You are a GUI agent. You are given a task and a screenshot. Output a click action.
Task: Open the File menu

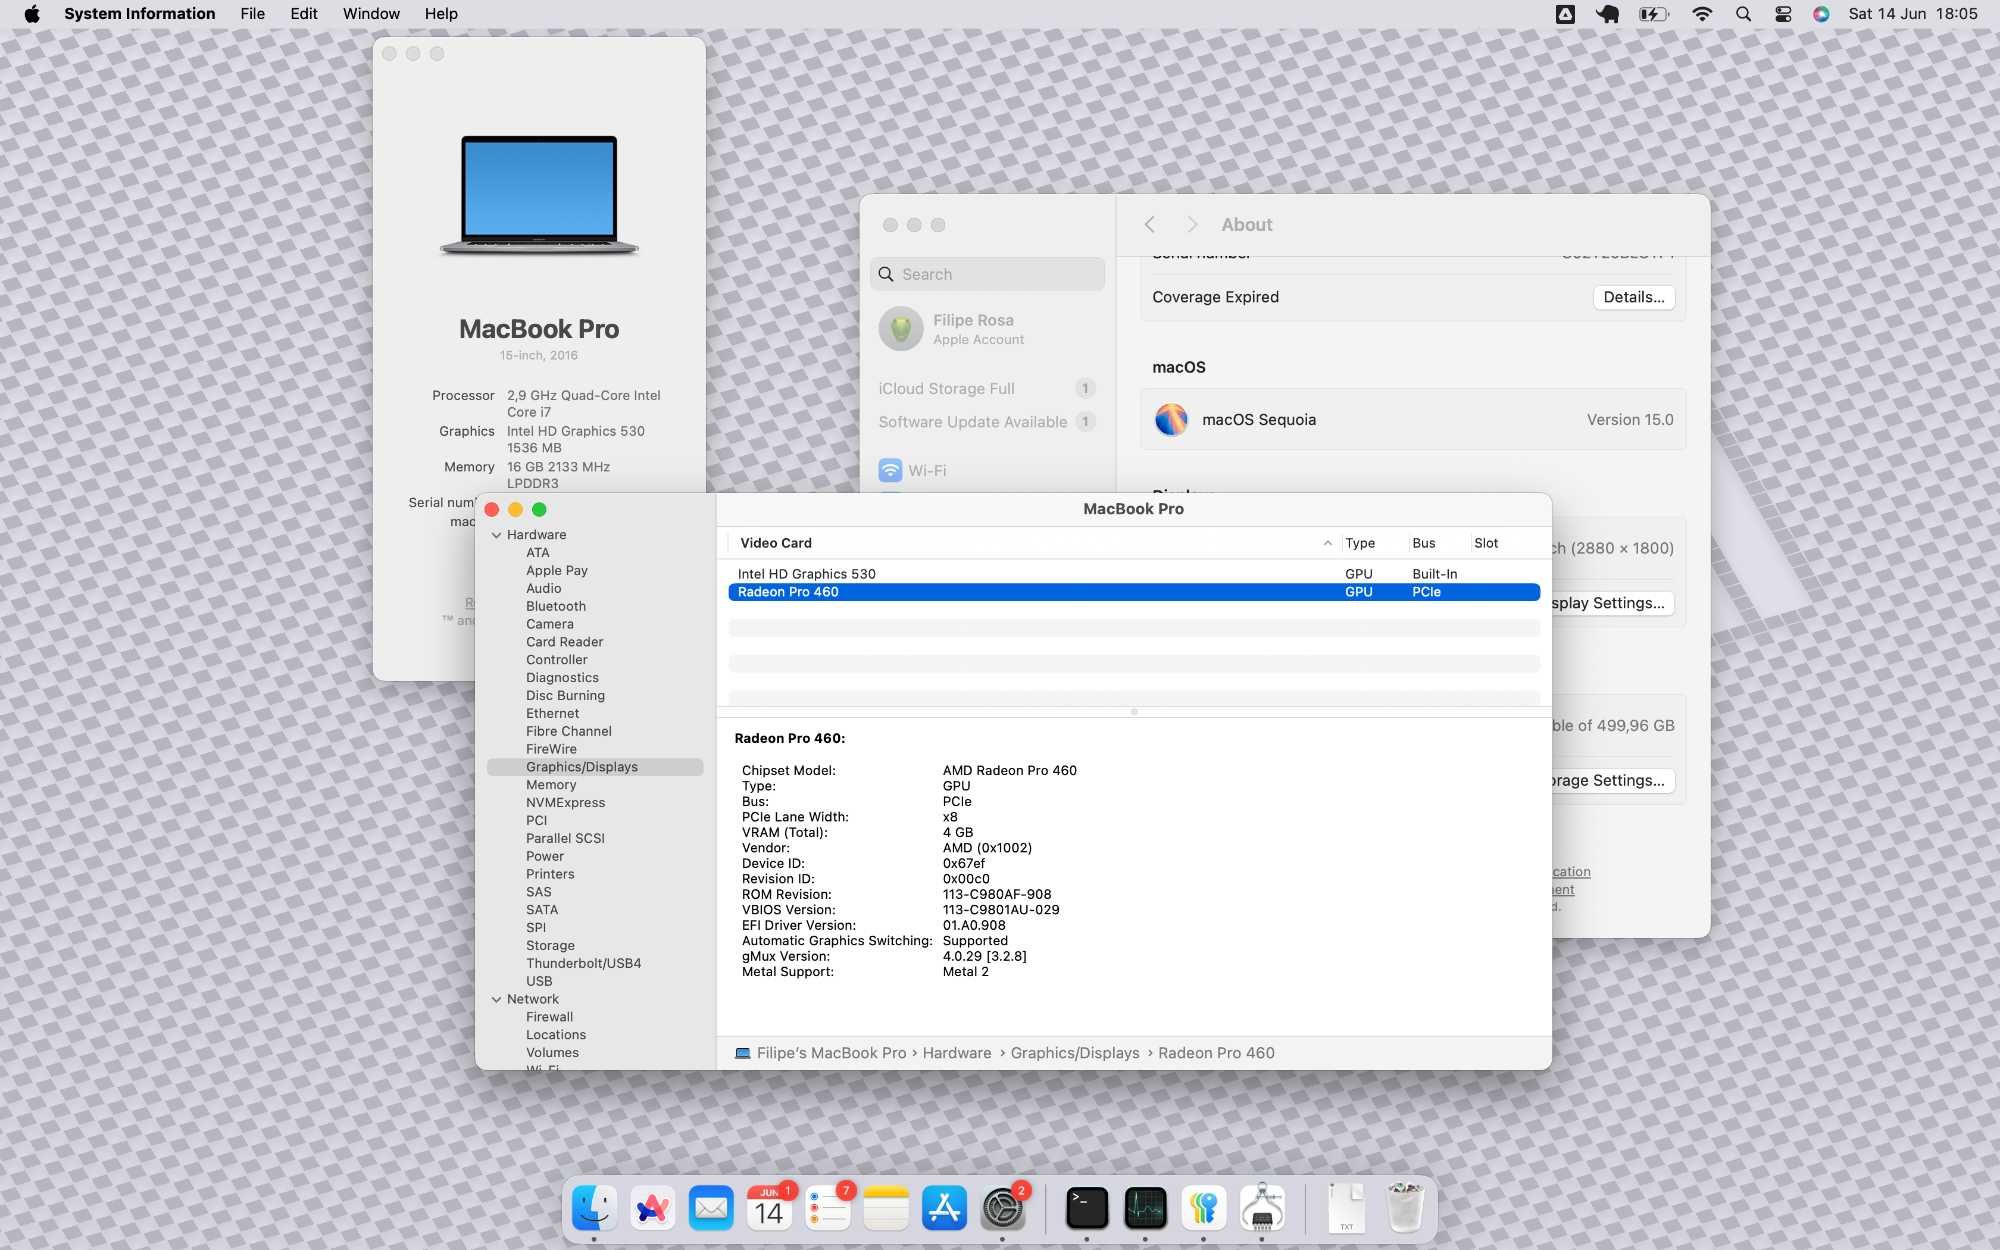(252, 14)
